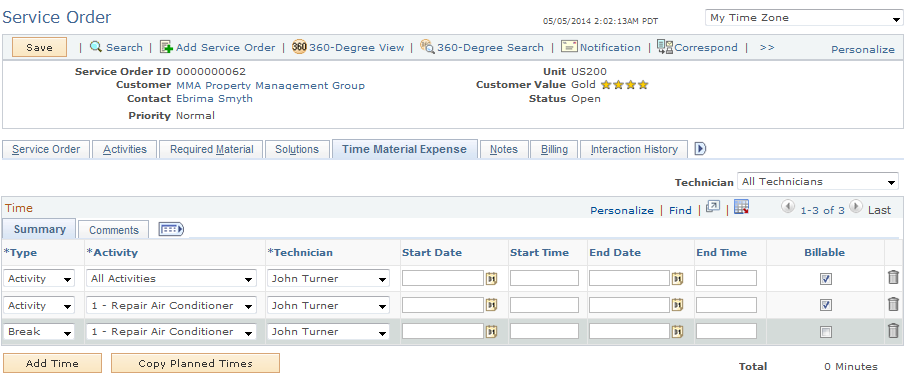Select the Summary tab in Time grid
This screenshot has height=380, width=915.
(x=40, y=229)
